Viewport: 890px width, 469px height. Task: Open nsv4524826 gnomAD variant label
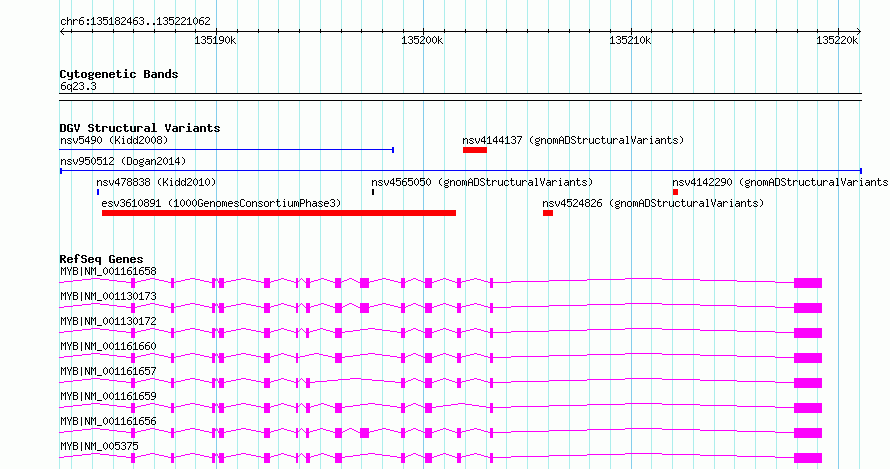(653, 203)
